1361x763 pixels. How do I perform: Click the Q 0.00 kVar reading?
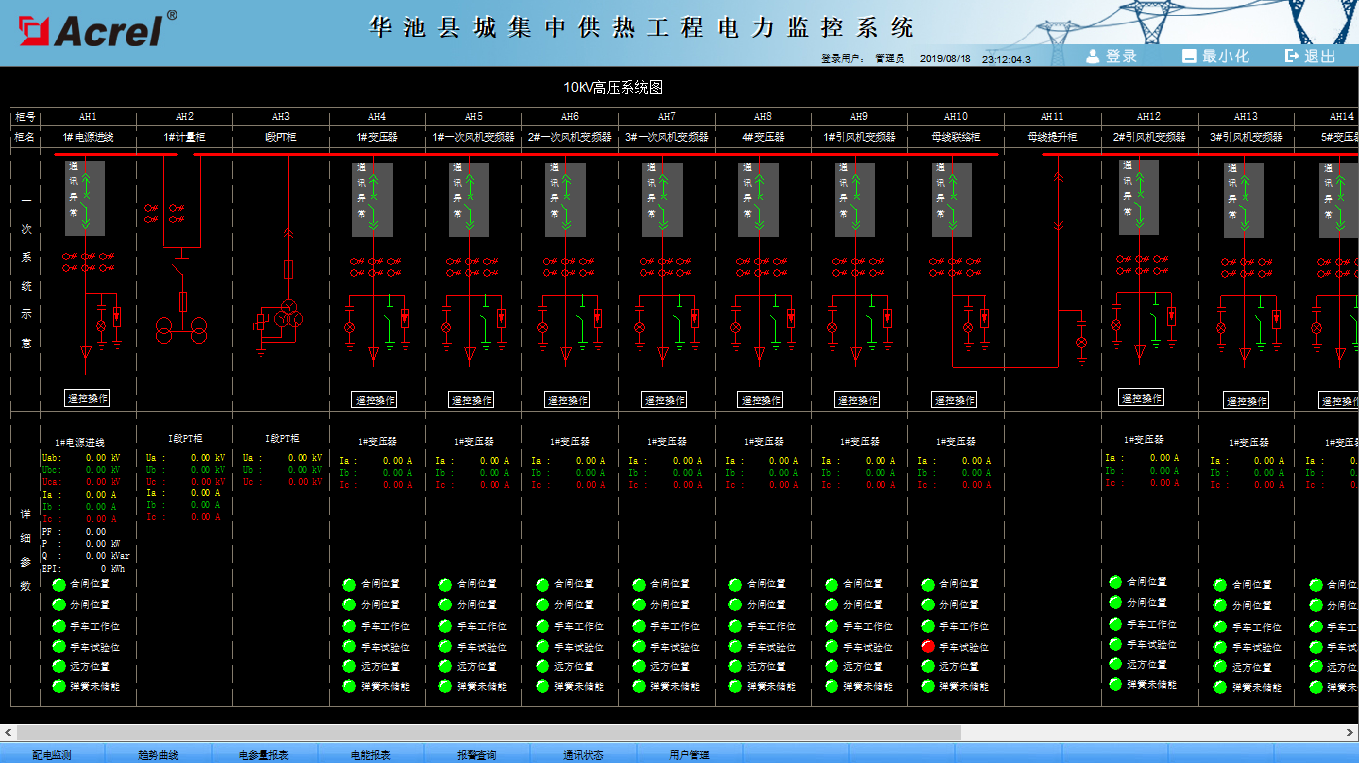[x=85, y=556]
